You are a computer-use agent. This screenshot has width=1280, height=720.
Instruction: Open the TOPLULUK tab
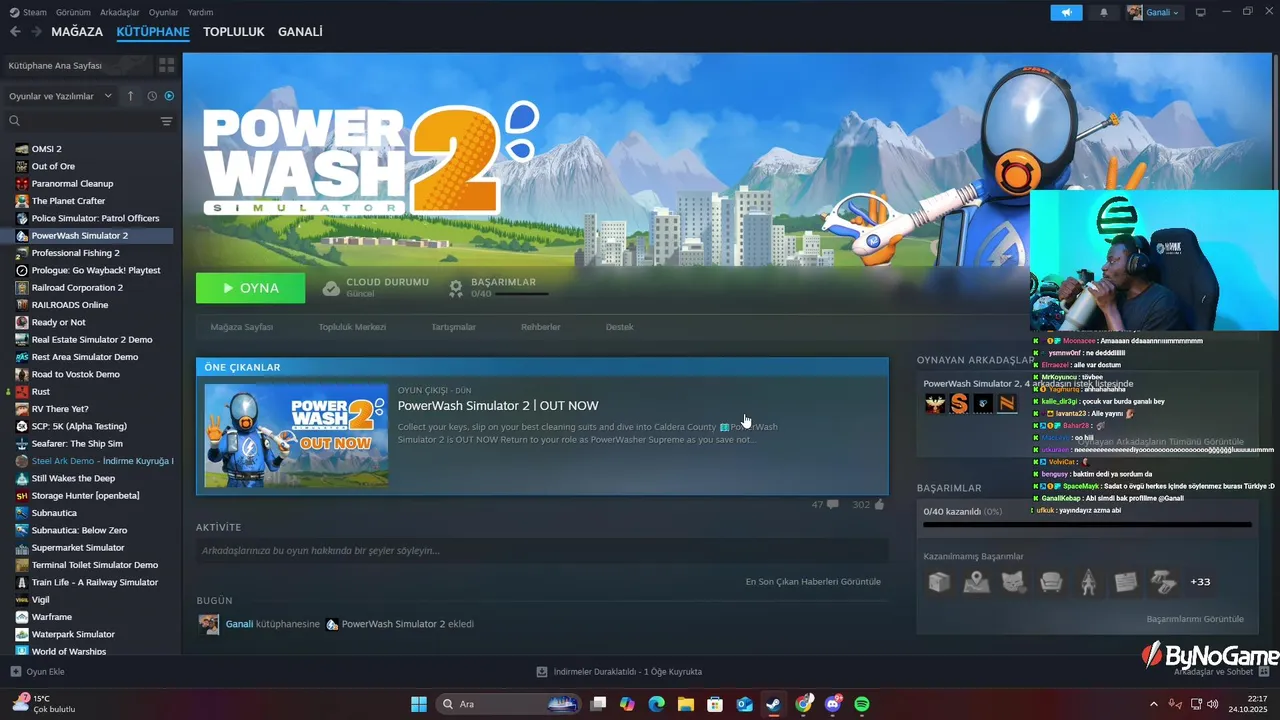click(x=234, y=32)
